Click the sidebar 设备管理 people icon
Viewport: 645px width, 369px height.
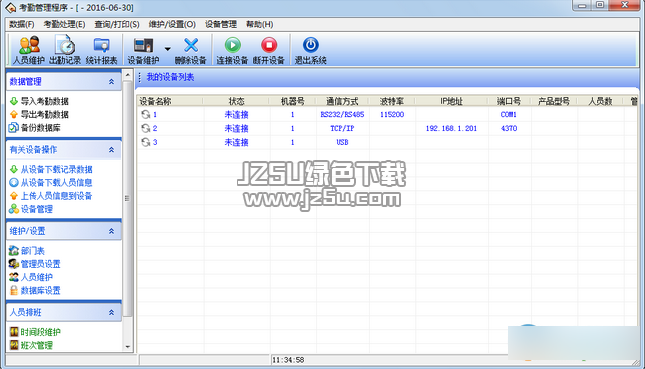14,209
